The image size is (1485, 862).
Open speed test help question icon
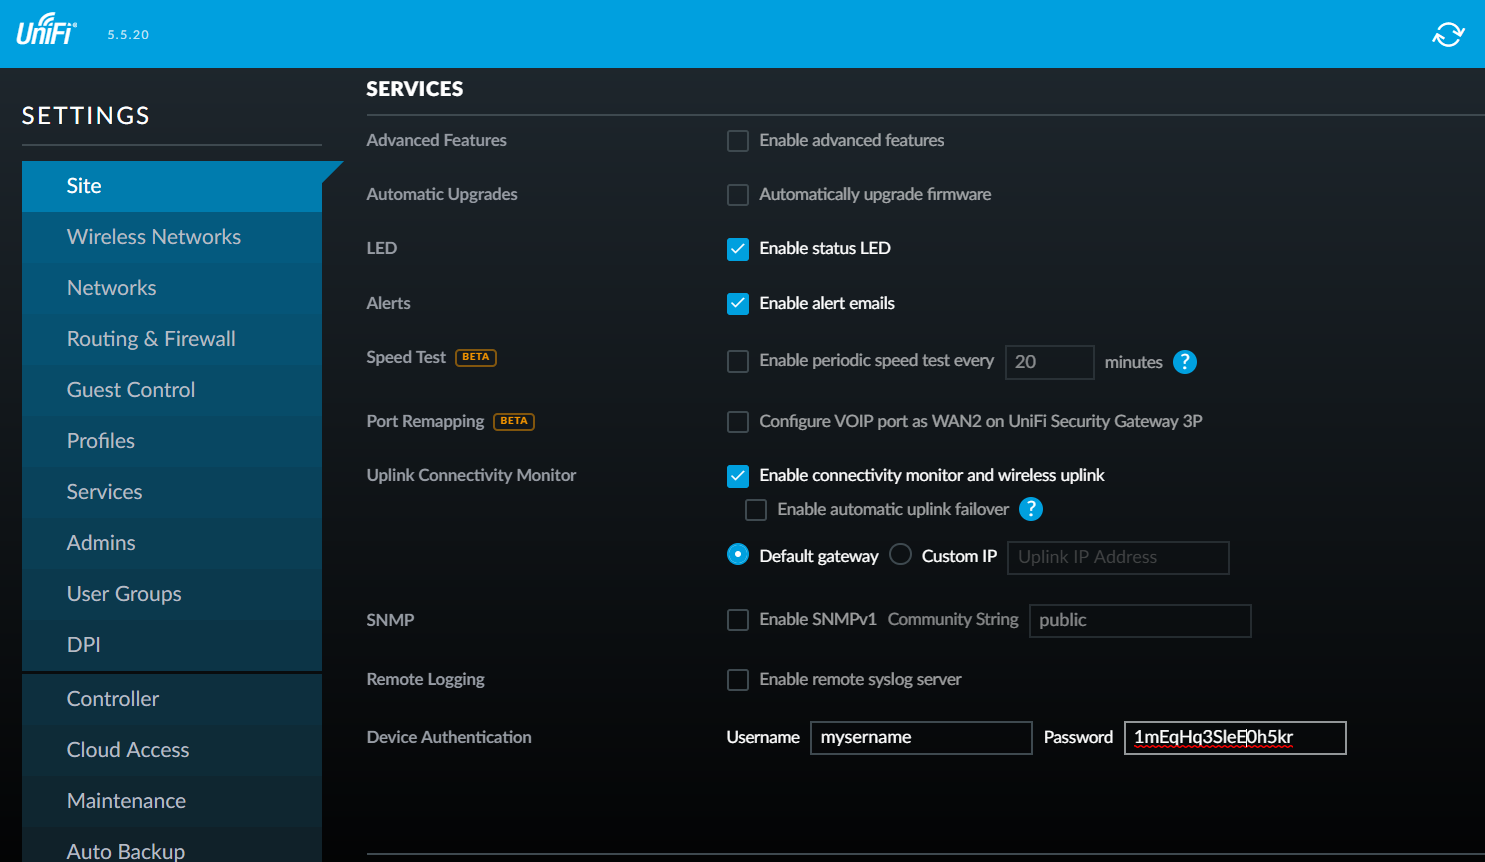pyautogui.click(x=1184, y=362)
